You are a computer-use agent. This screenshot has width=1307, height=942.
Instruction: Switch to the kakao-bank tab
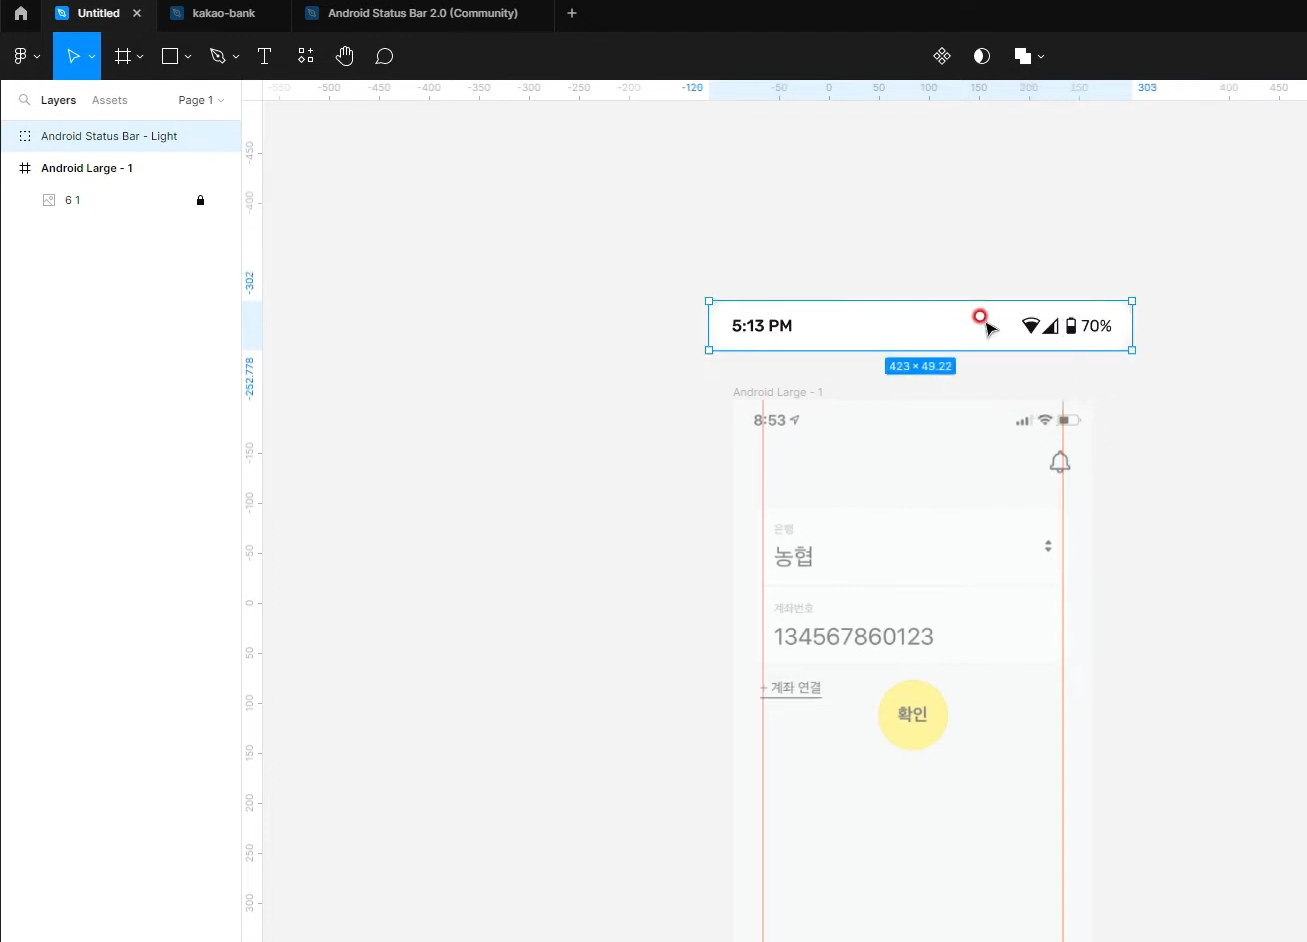(224, 13)
